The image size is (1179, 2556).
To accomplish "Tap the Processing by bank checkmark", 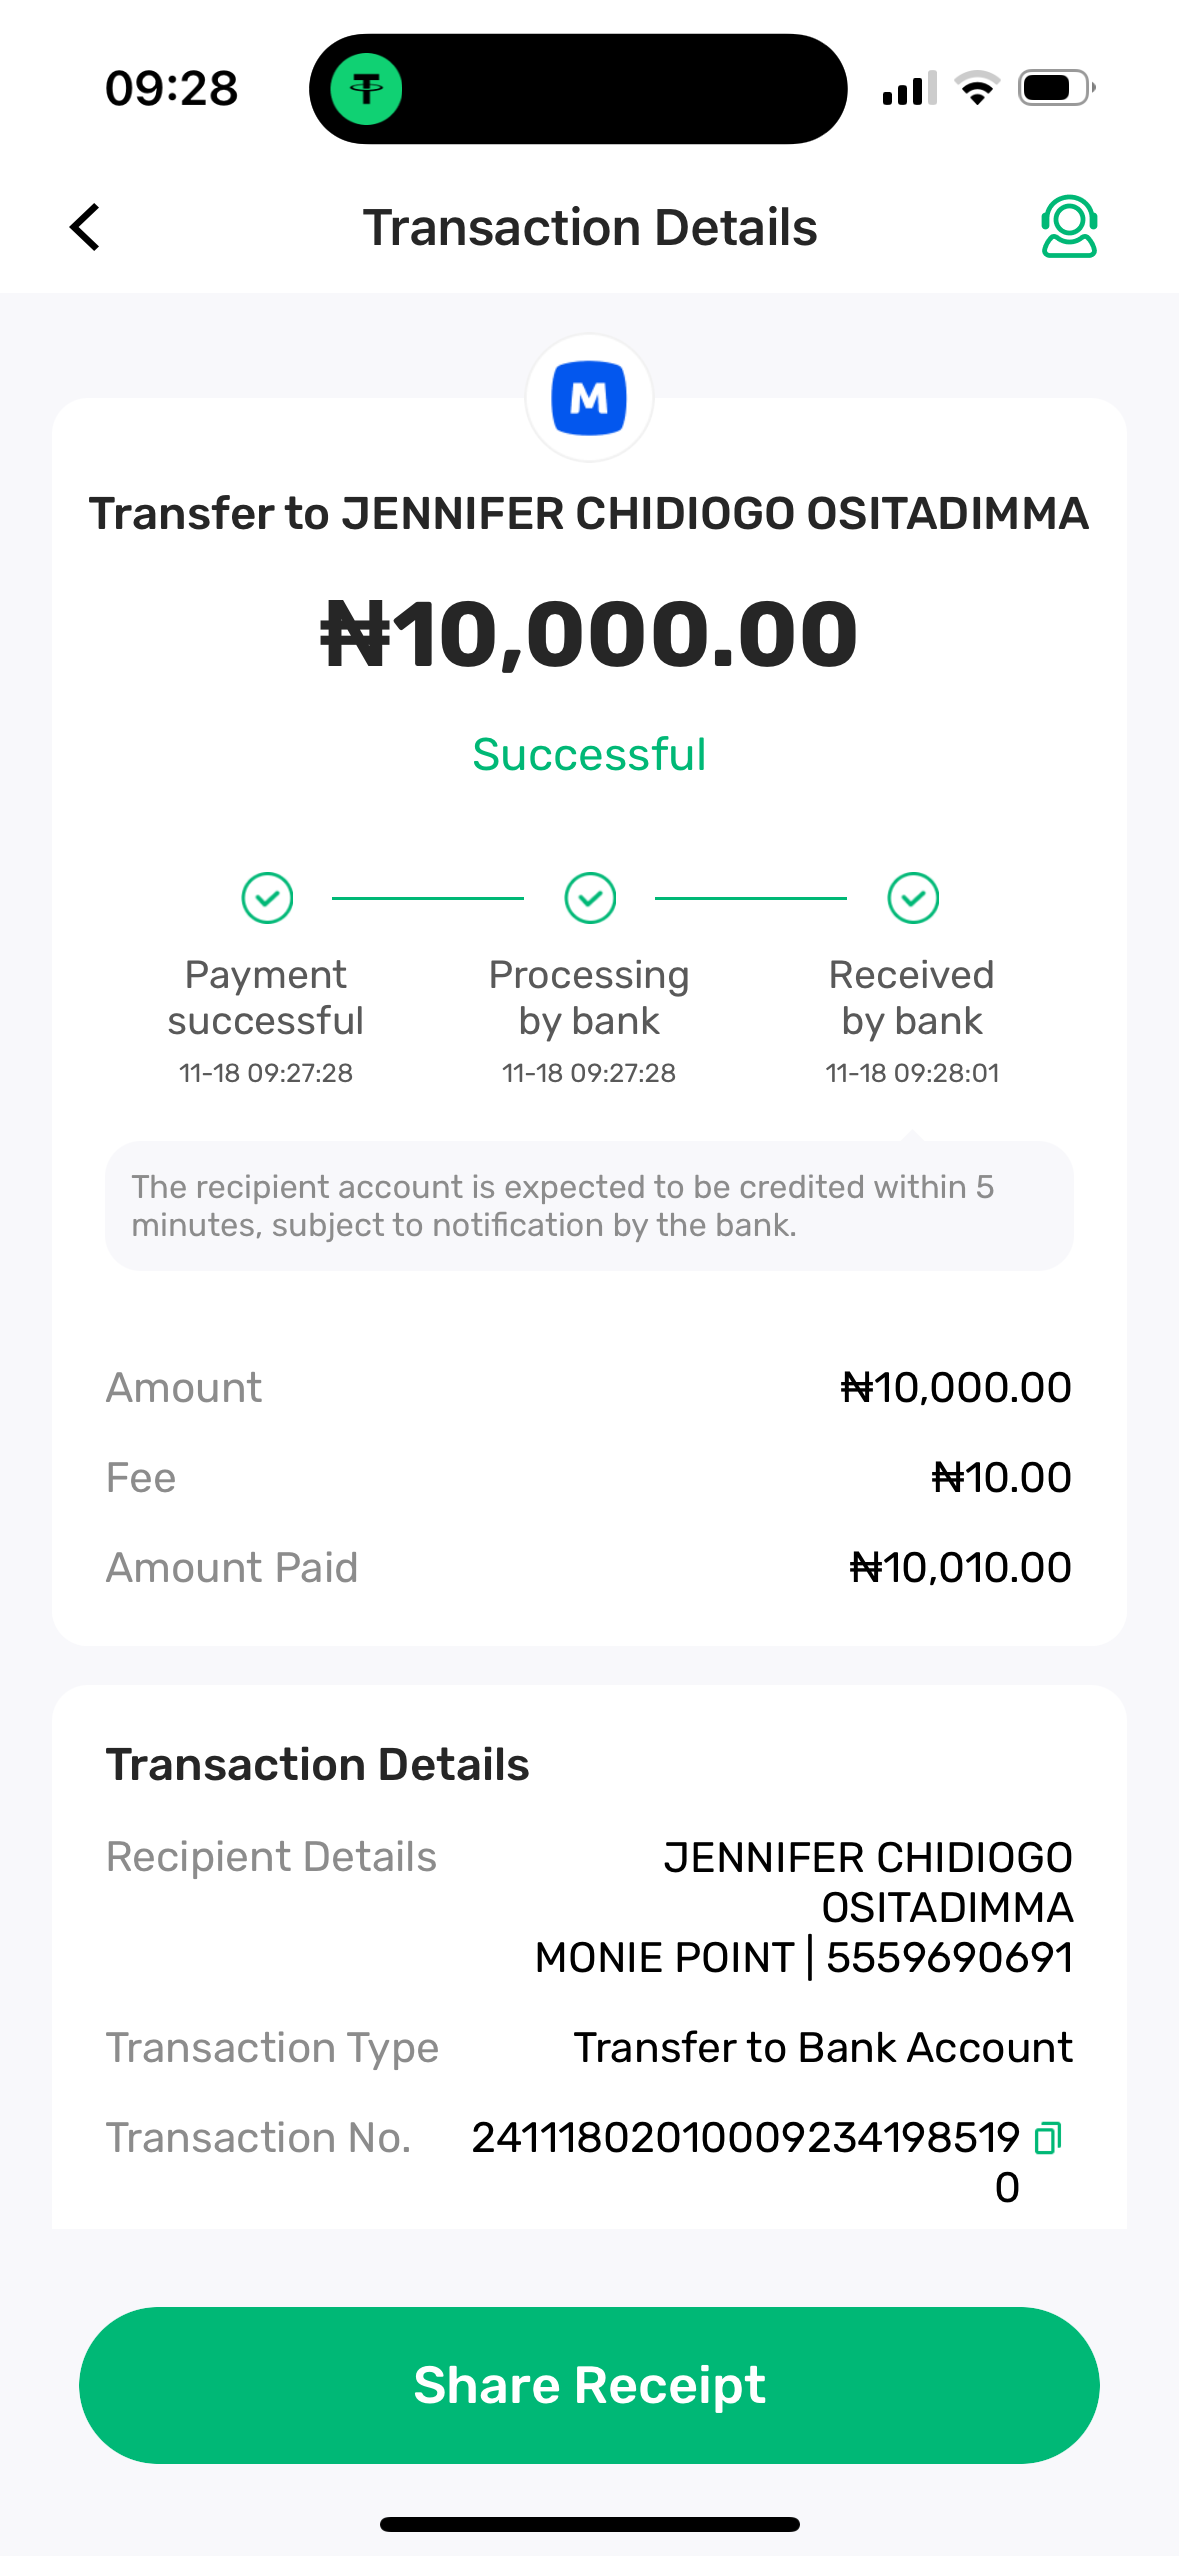I will (590, 898).
